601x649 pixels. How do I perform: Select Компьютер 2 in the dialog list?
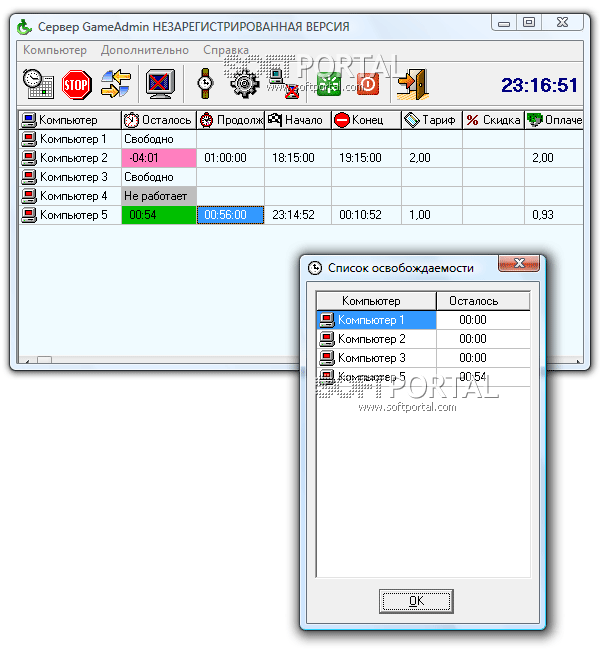[423, 339]
